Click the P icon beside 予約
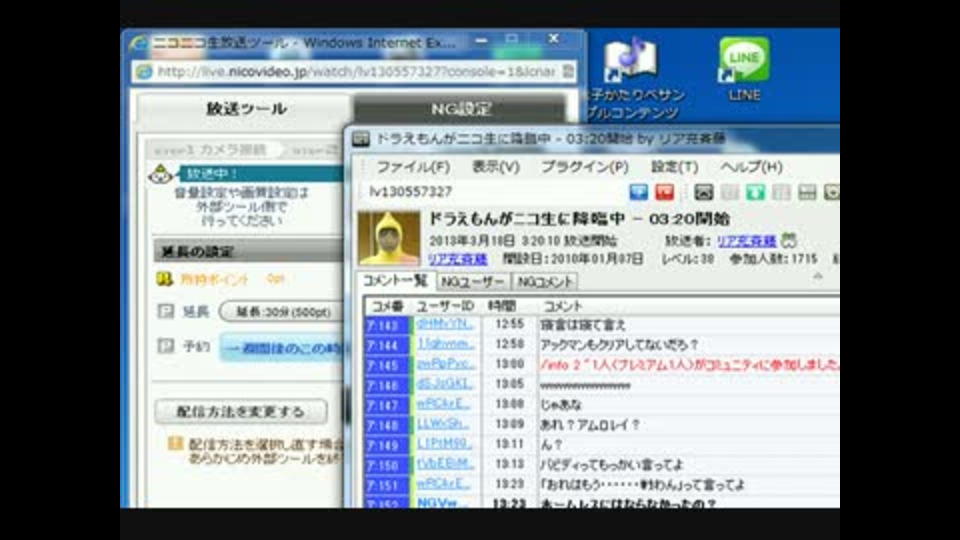The image size is (960, 540). click(166, 346)
